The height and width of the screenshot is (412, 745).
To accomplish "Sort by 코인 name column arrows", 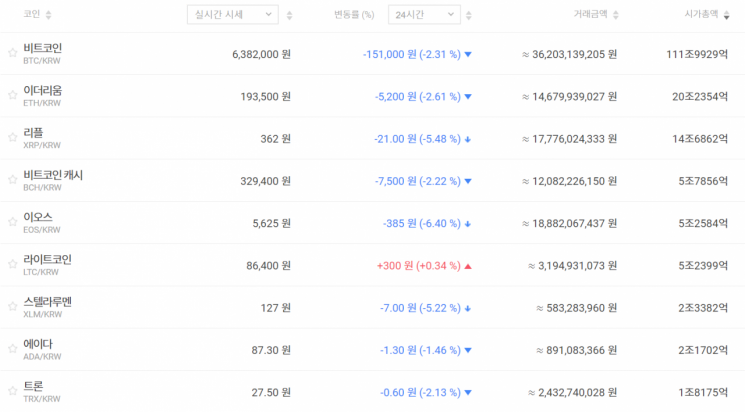I will (x=49, y=15).
